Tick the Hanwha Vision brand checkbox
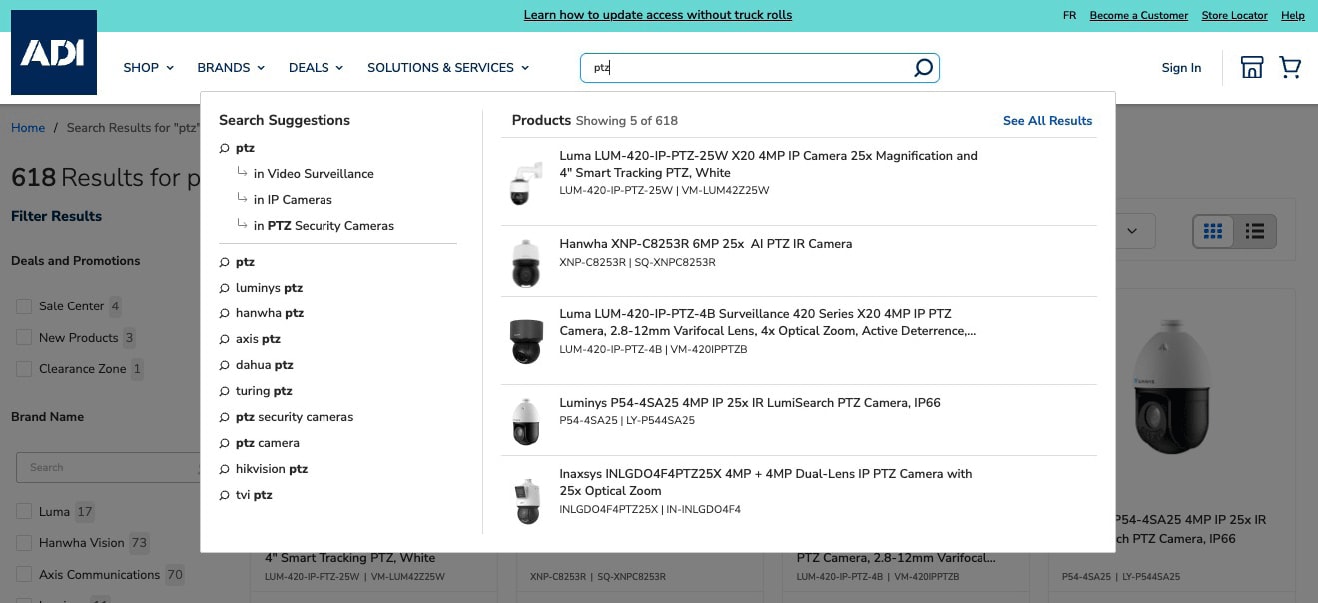This screenshot has width=1318, height=603. click(x=24, y=543)
